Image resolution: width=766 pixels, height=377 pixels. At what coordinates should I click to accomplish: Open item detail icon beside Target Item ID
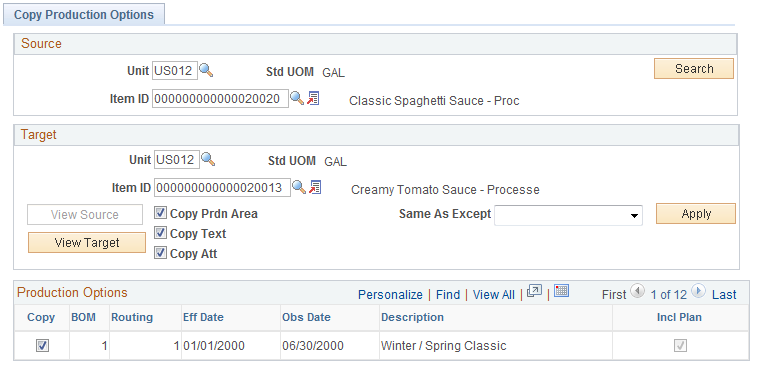pos(315,187)
